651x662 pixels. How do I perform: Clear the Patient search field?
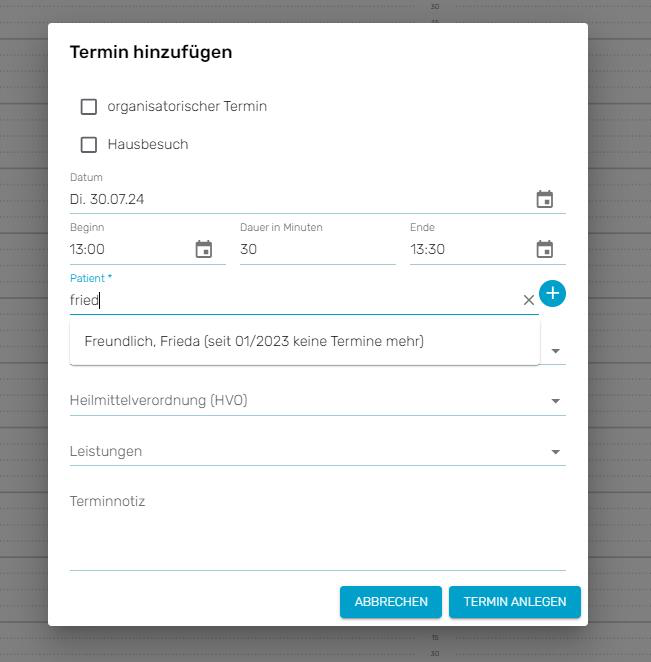coord(529,300)
